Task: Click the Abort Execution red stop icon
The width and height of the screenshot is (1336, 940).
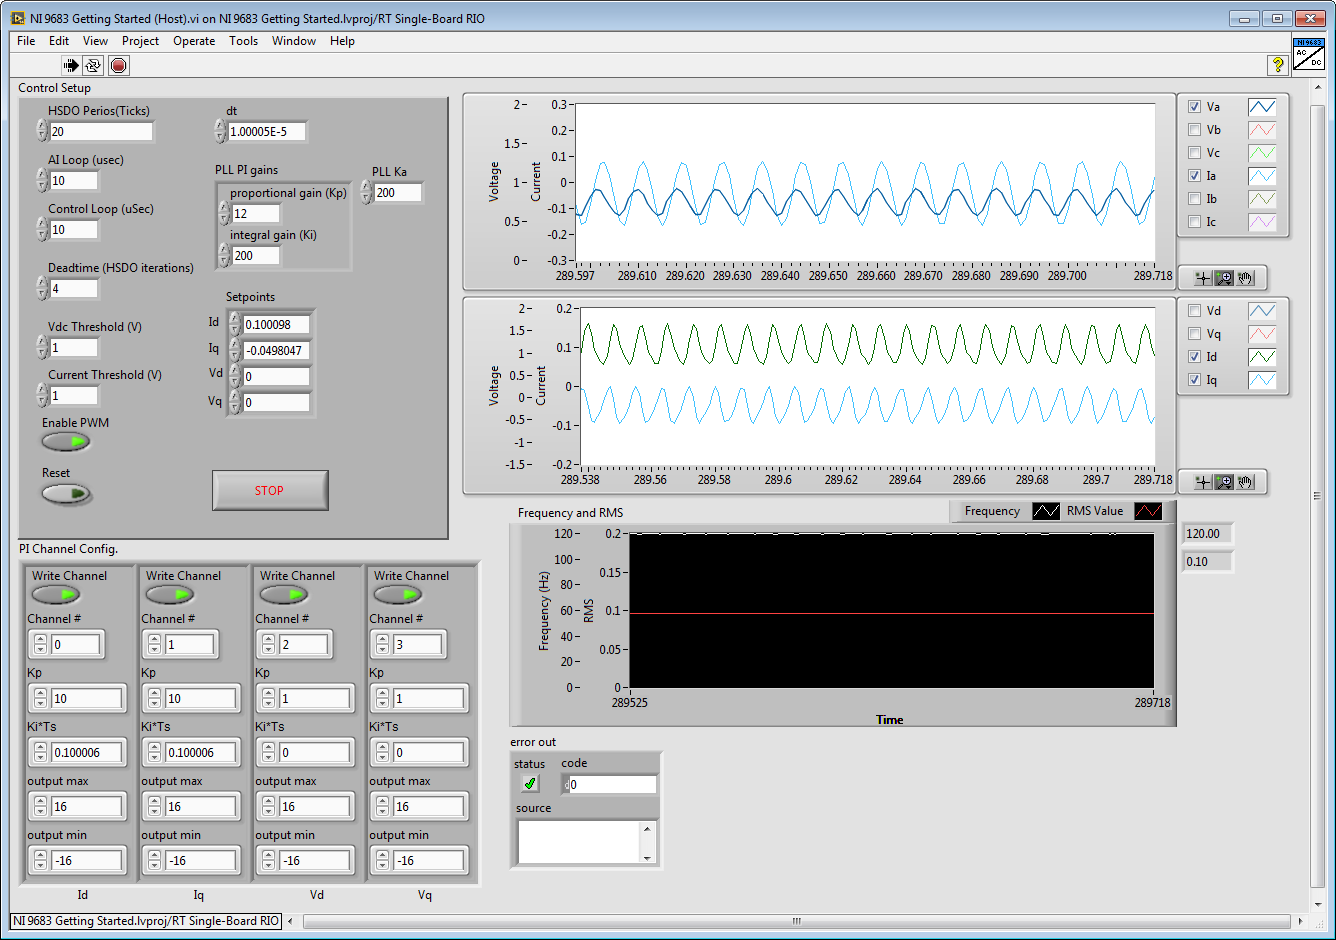Action: pos(119,65)
